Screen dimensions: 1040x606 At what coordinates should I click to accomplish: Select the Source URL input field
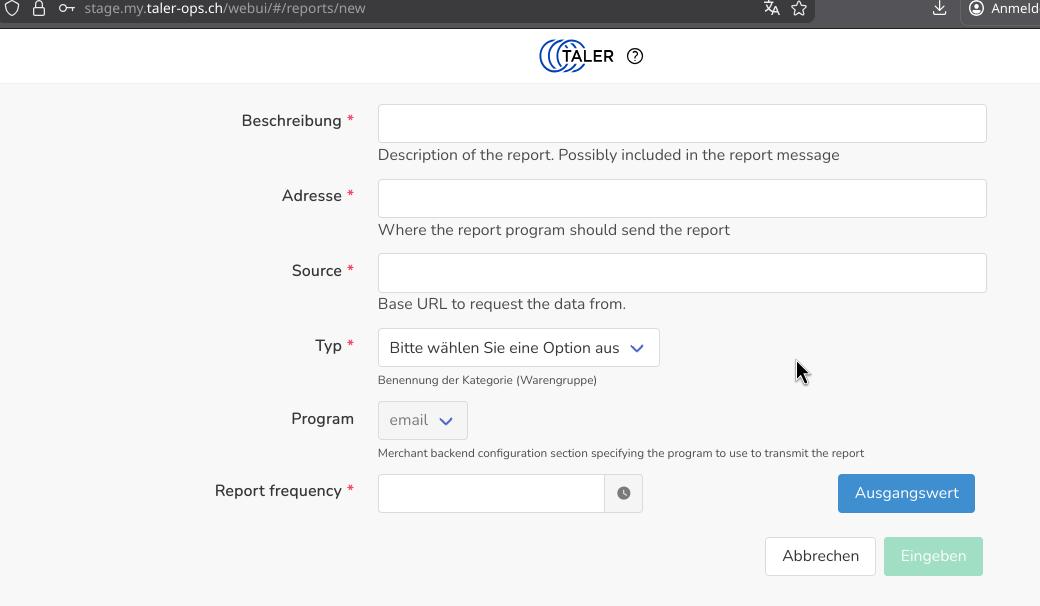coord(682,273)
